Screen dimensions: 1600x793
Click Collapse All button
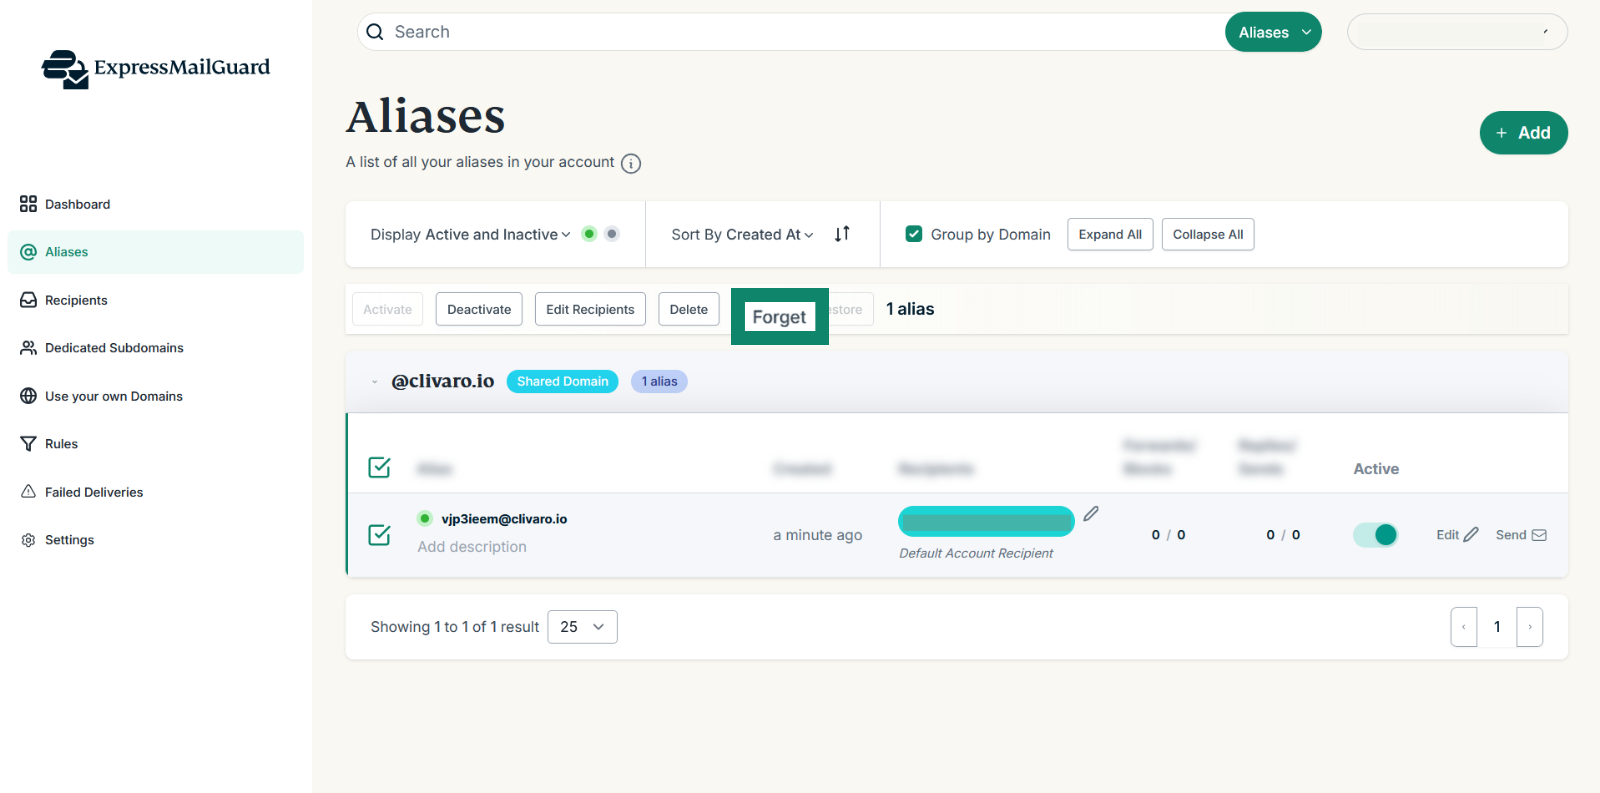[1208, 234]
